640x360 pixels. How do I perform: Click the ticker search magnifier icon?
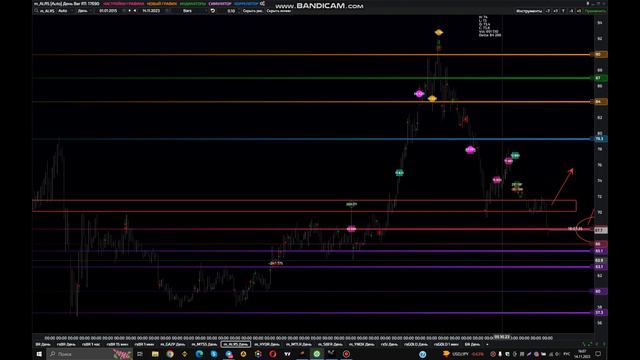(x=36, y=11)
